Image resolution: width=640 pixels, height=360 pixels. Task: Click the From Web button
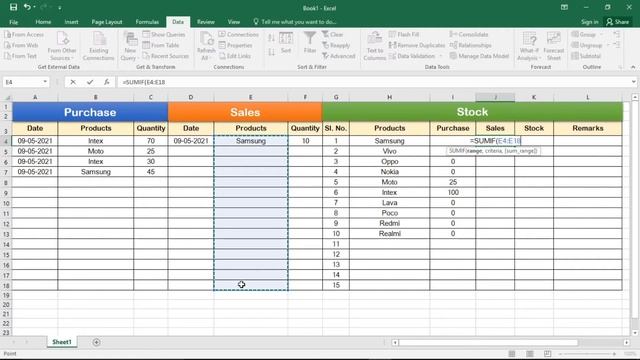pos(22,45)
